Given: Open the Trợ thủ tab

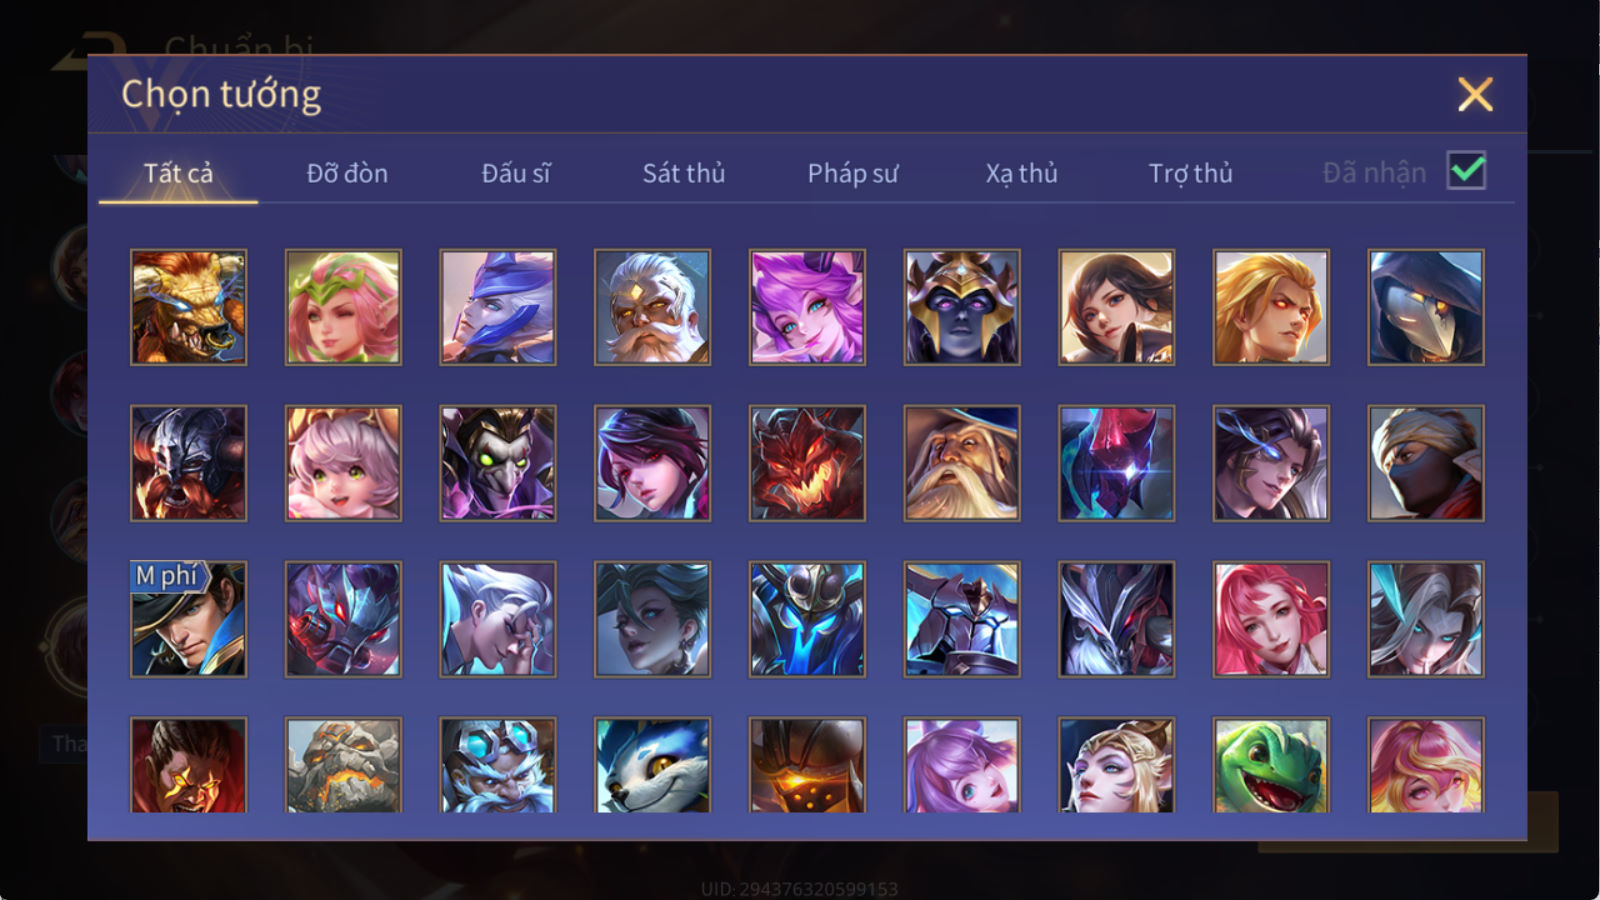Looking at the screenshot, I should (1190, 173).
